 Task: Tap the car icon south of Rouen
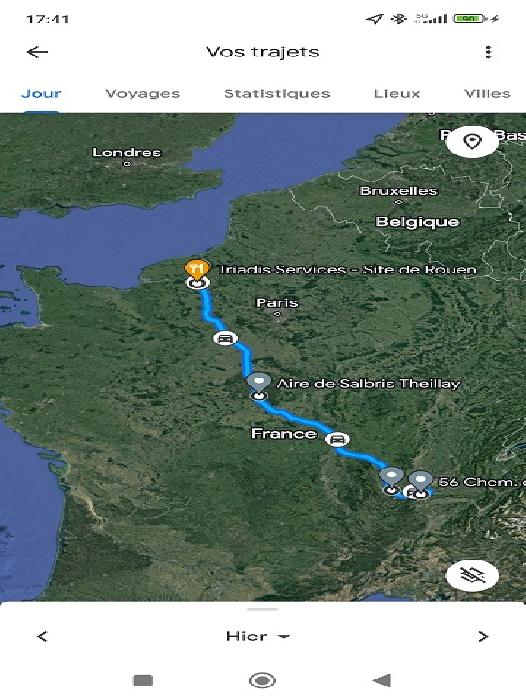pyautogui.click(x=225, y=338)
